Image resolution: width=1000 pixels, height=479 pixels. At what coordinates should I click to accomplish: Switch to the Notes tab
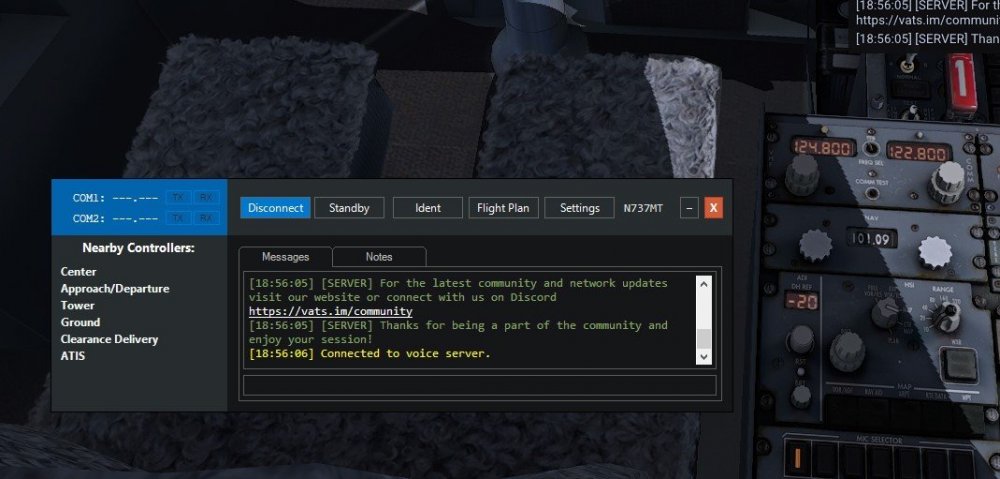tap(379, 257)
